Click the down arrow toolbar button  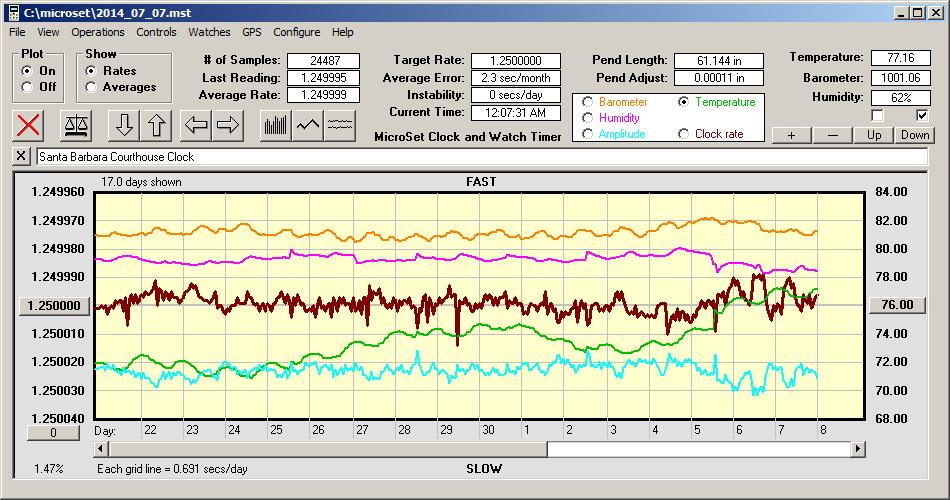(x=124, y=125)
